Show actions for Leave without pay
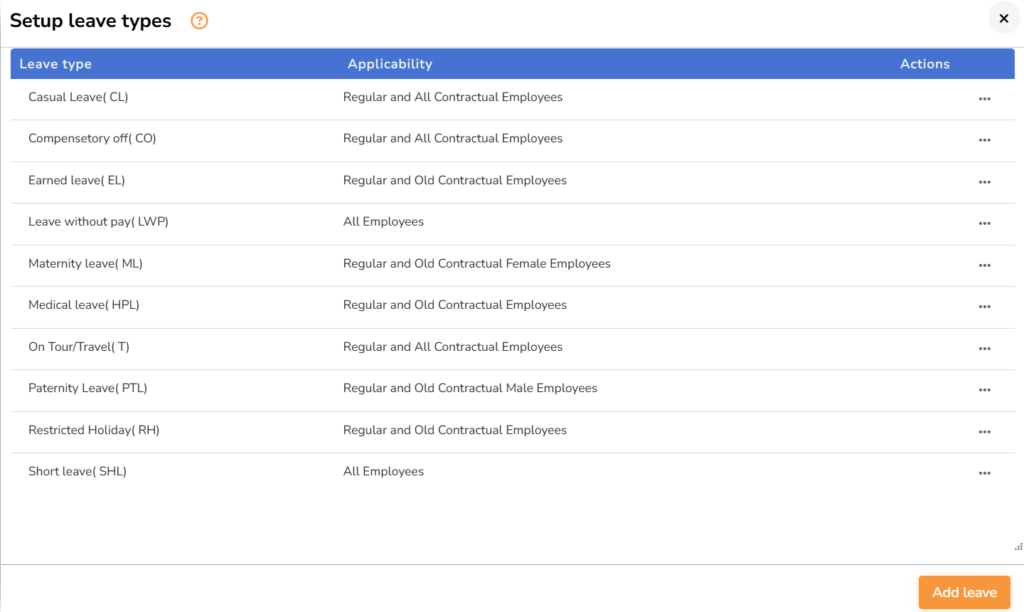The image size is (1024, 612). coord(984,223)
